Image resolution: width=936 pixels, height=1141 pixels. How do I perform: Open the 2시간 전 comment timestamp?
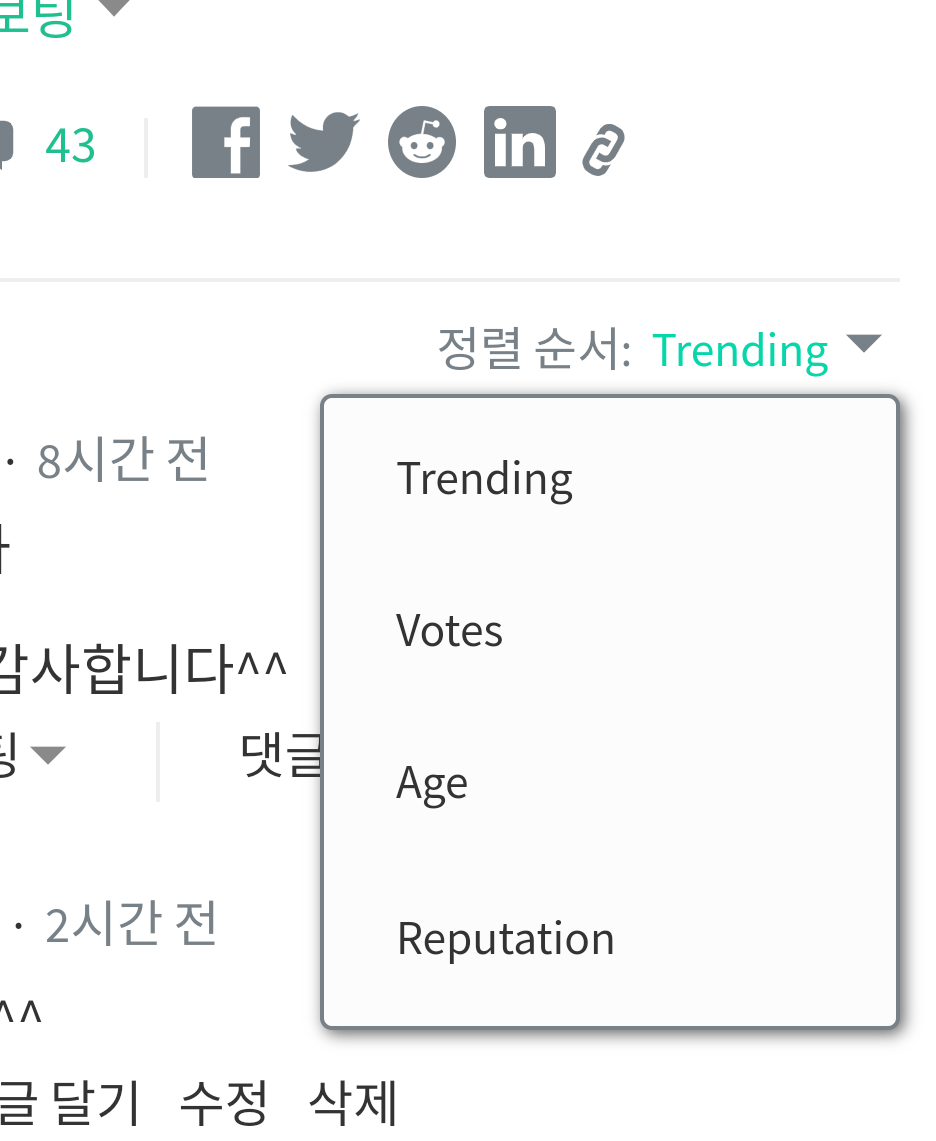click(x=131, y=926)
